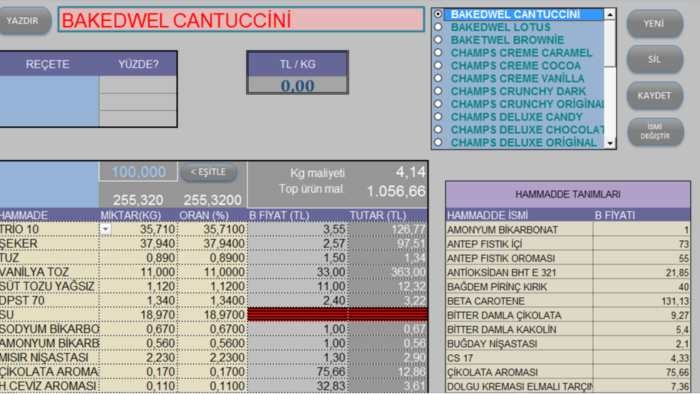The image size is (700, 394).
Task: Click the H.CEVİZ AROMASI ingredient cell
Action: point(49,386)
